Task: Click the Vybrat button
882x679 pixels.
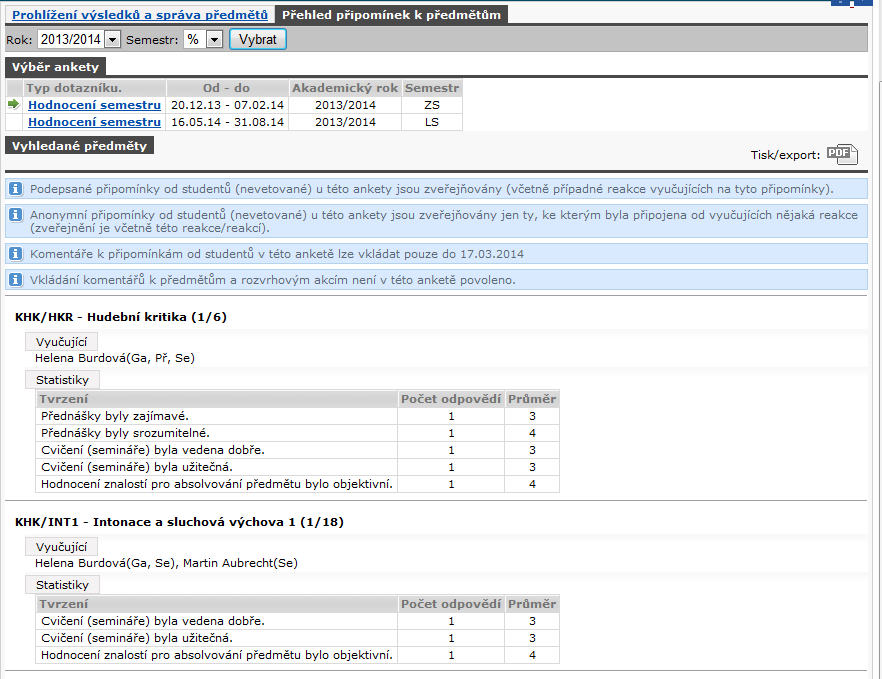Action: tap(258, 39)
